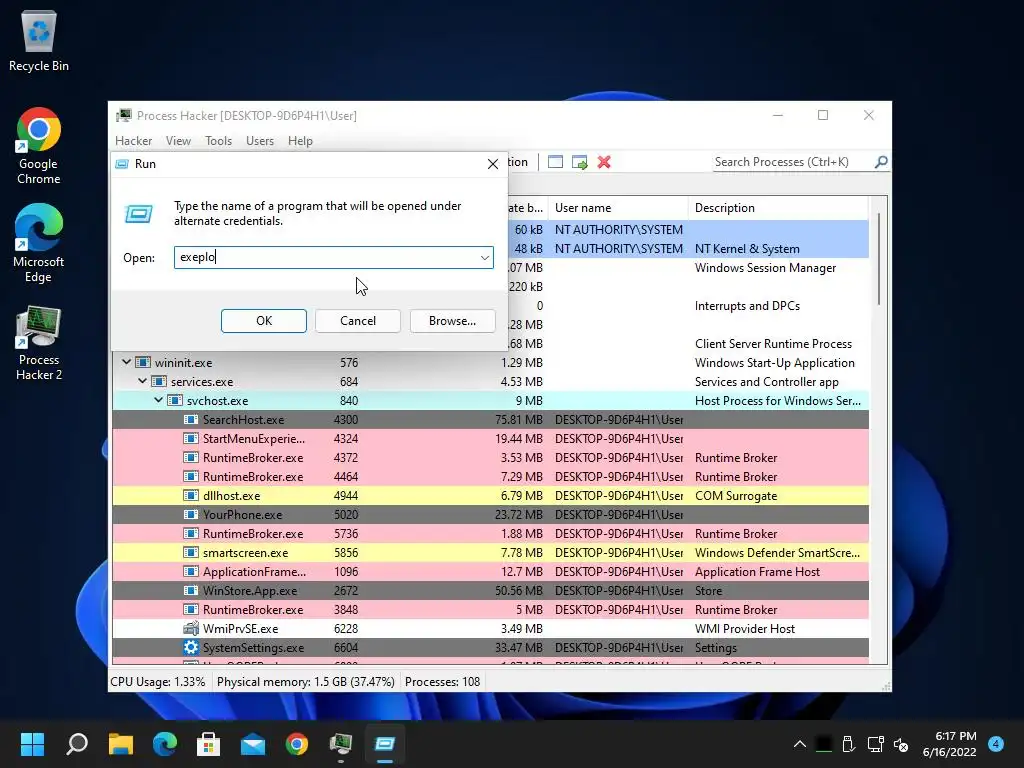Open notification center badge
The width and height of the screenshot is (1024, 768).
[996, 744]
